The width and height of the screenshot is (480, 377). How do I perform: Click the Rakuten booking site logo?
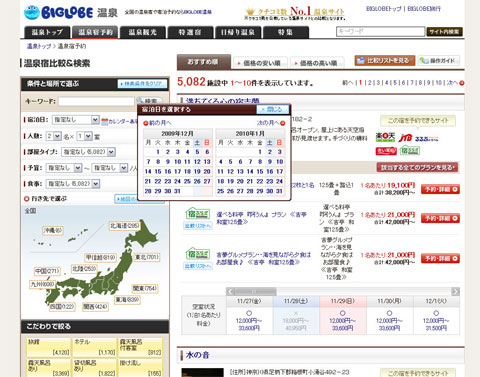(385, 137)
